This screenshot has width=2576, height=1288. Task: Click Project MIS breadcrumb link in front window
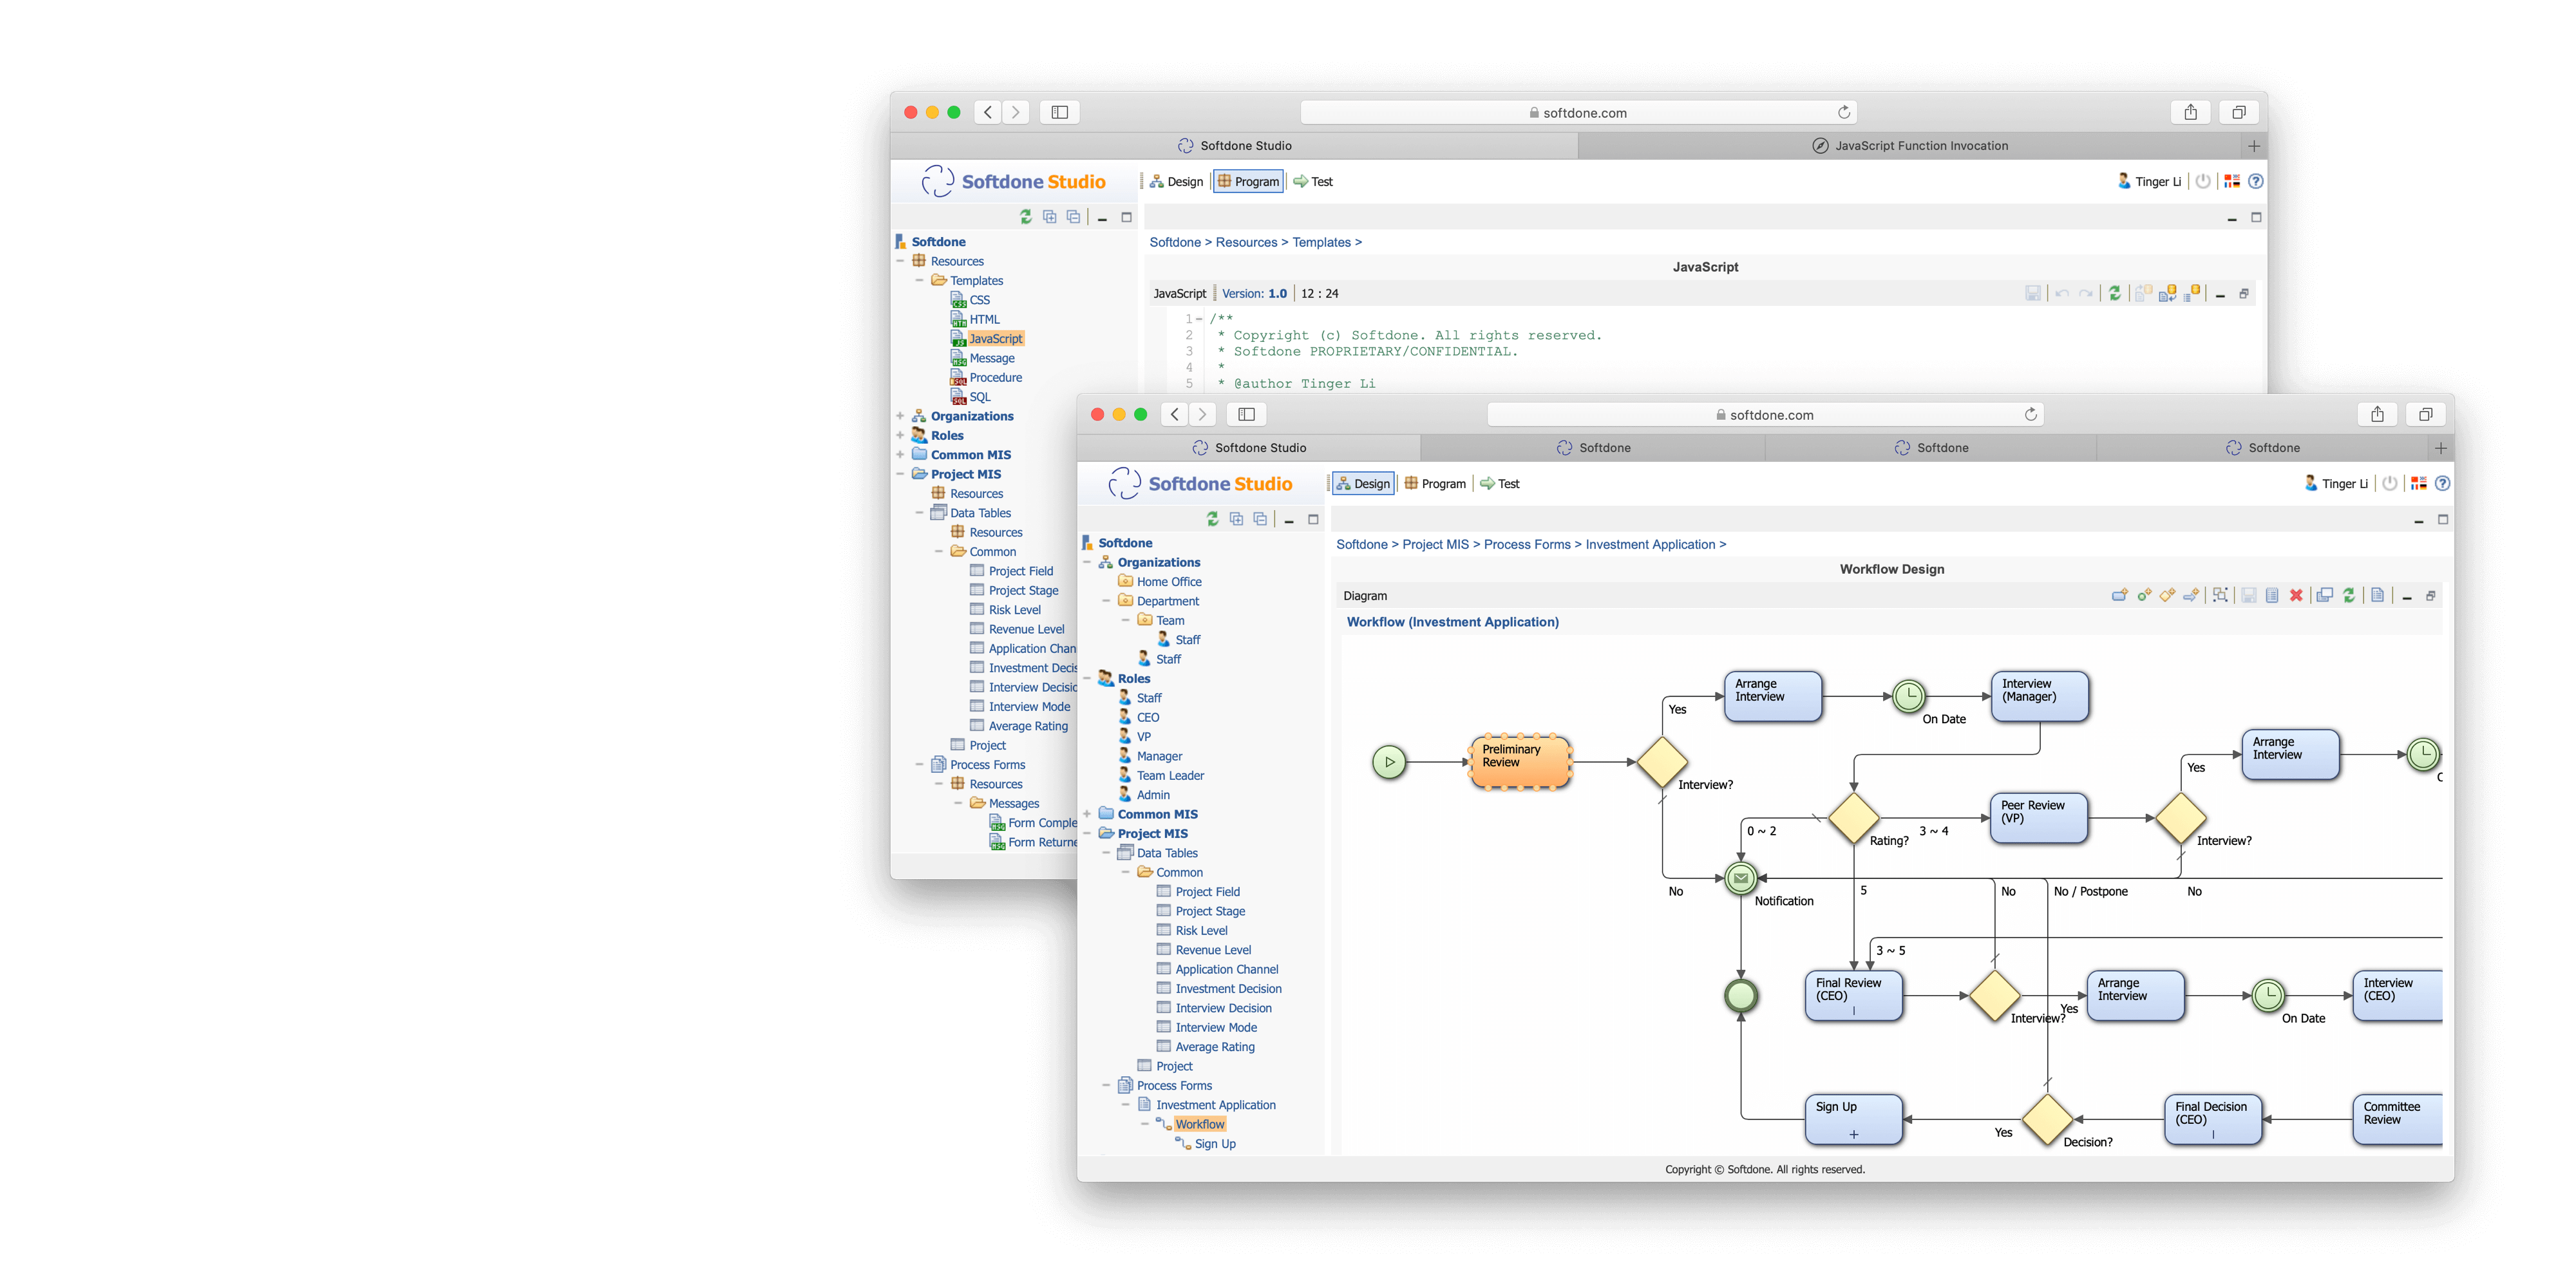click(1435, 545)
